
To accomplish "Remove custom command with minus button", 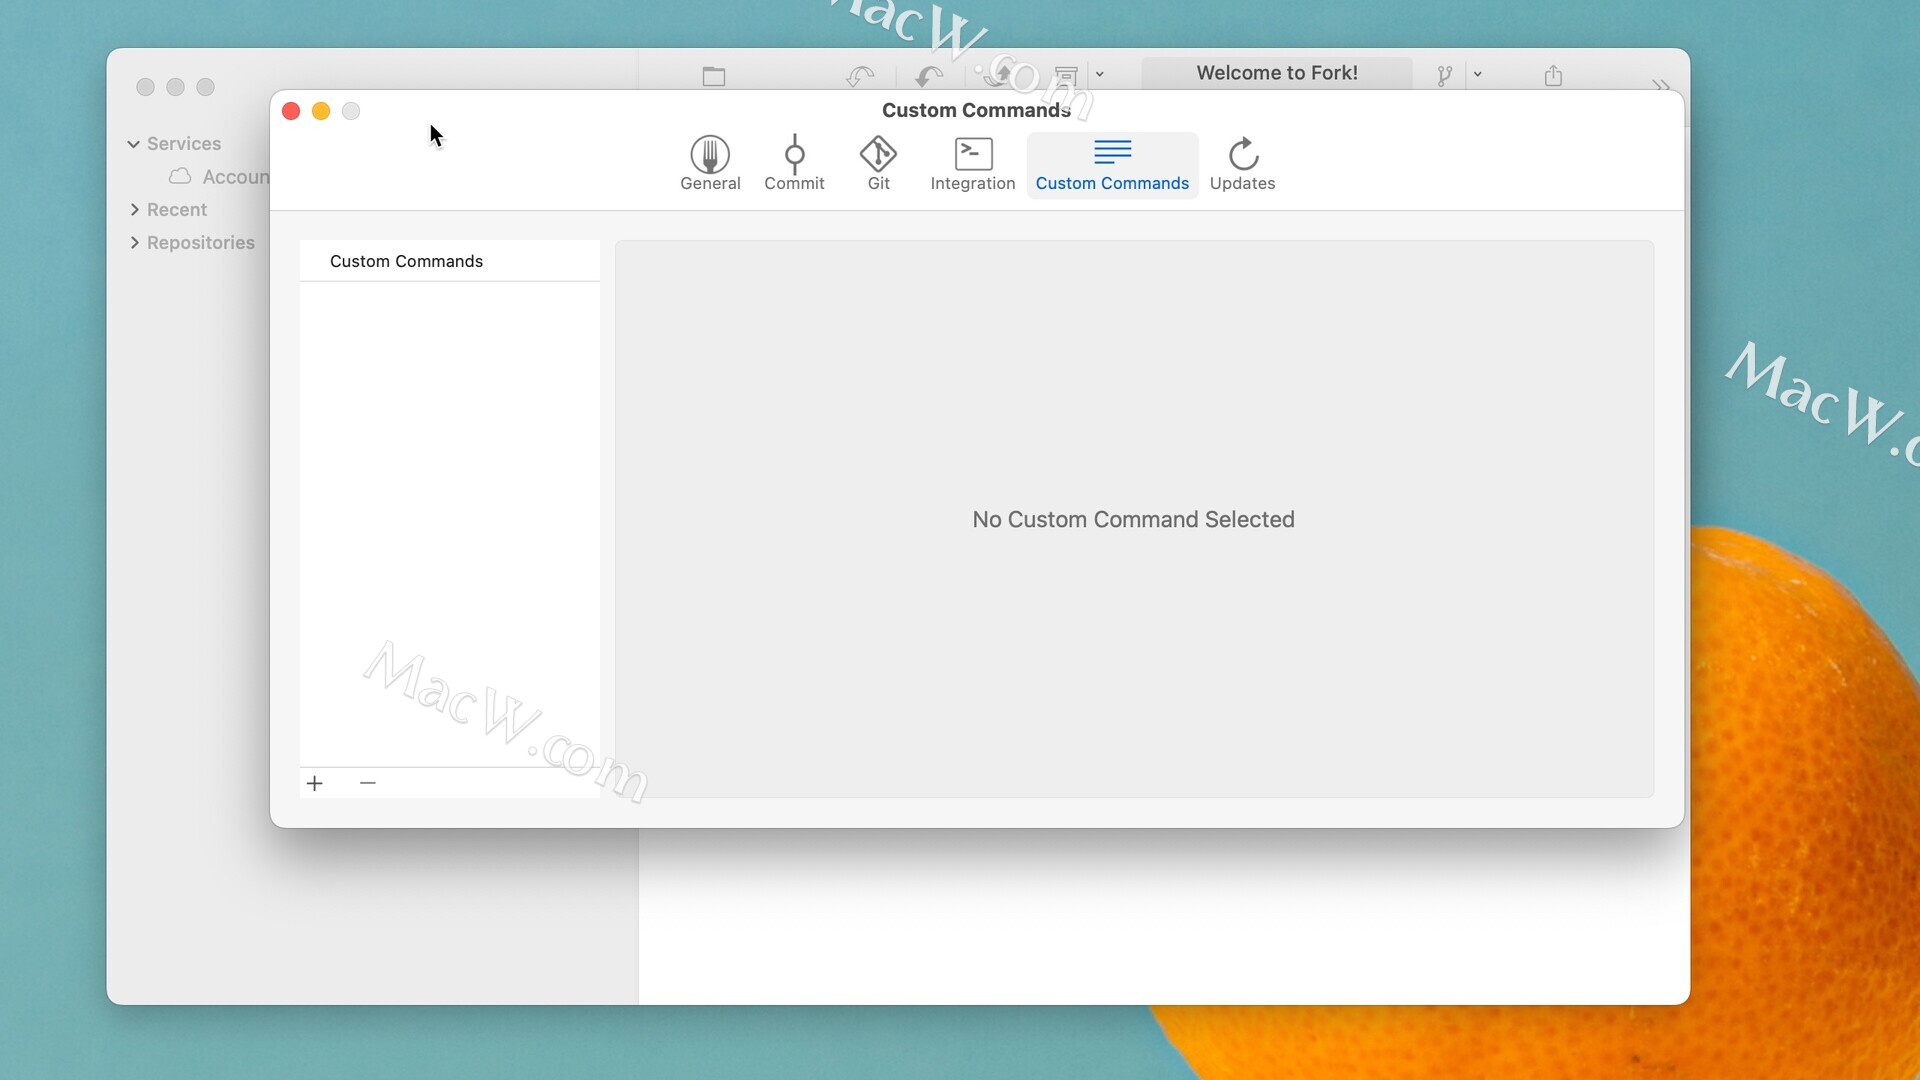I will pos(367,783).
